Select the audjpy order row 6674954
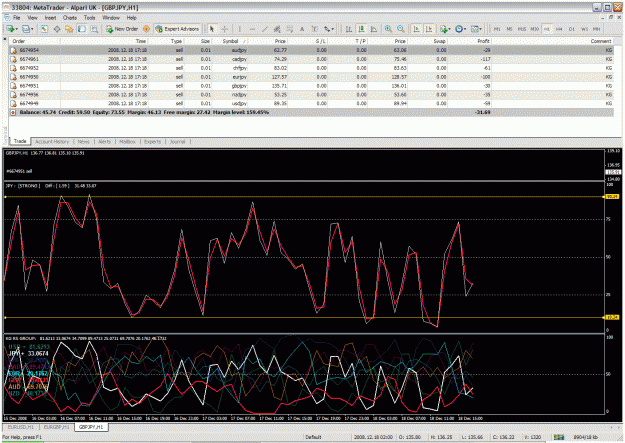625x443 pixels. tap(311, 50)
